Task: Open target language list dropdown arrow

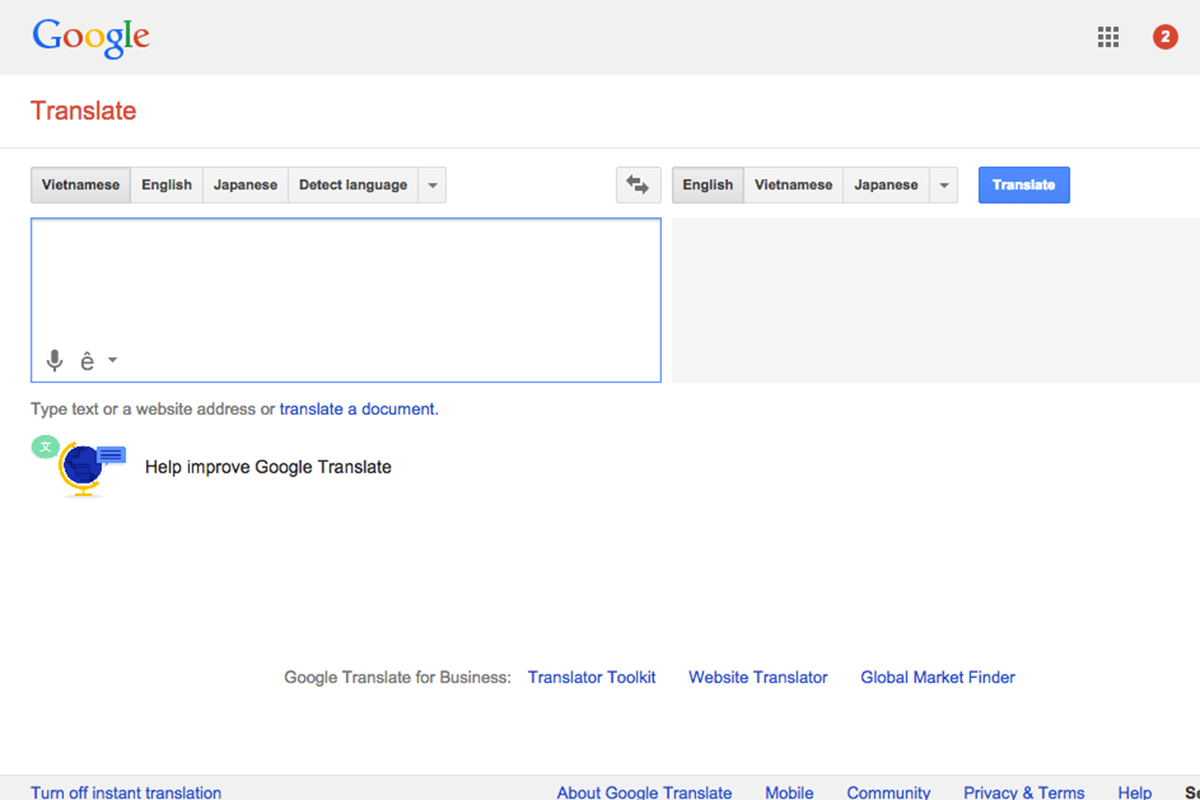Action: click(x=944, y=185)
